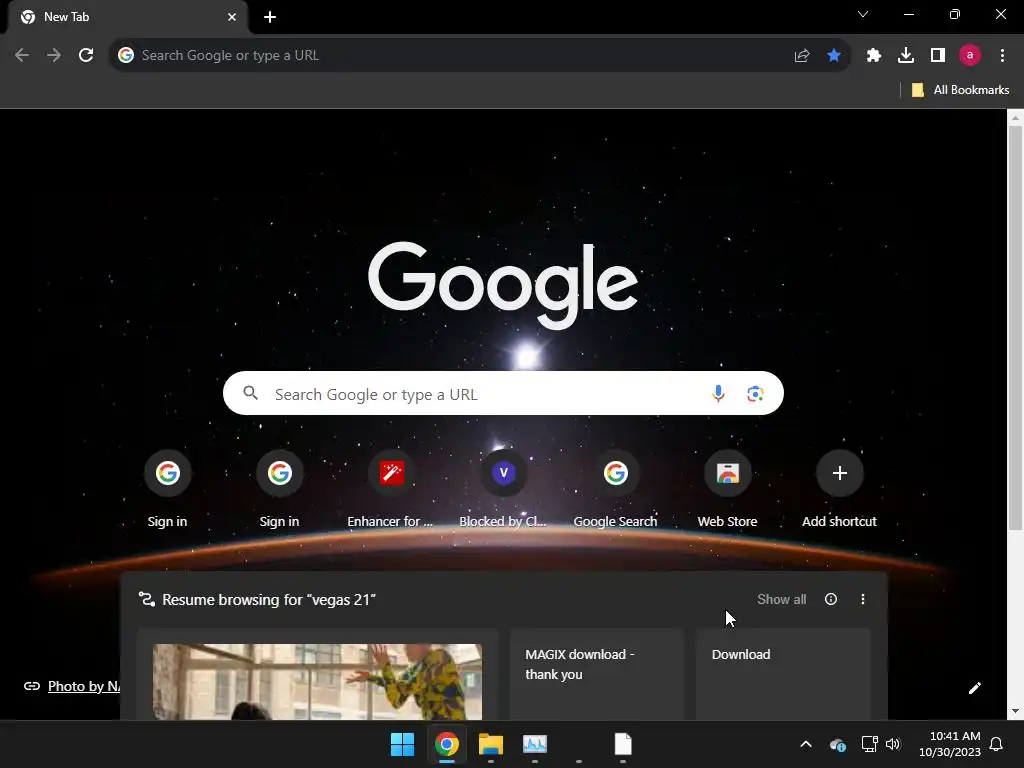Open the dancing person thumbnail card
This screenshot has height=768, width=1024.
317,675
